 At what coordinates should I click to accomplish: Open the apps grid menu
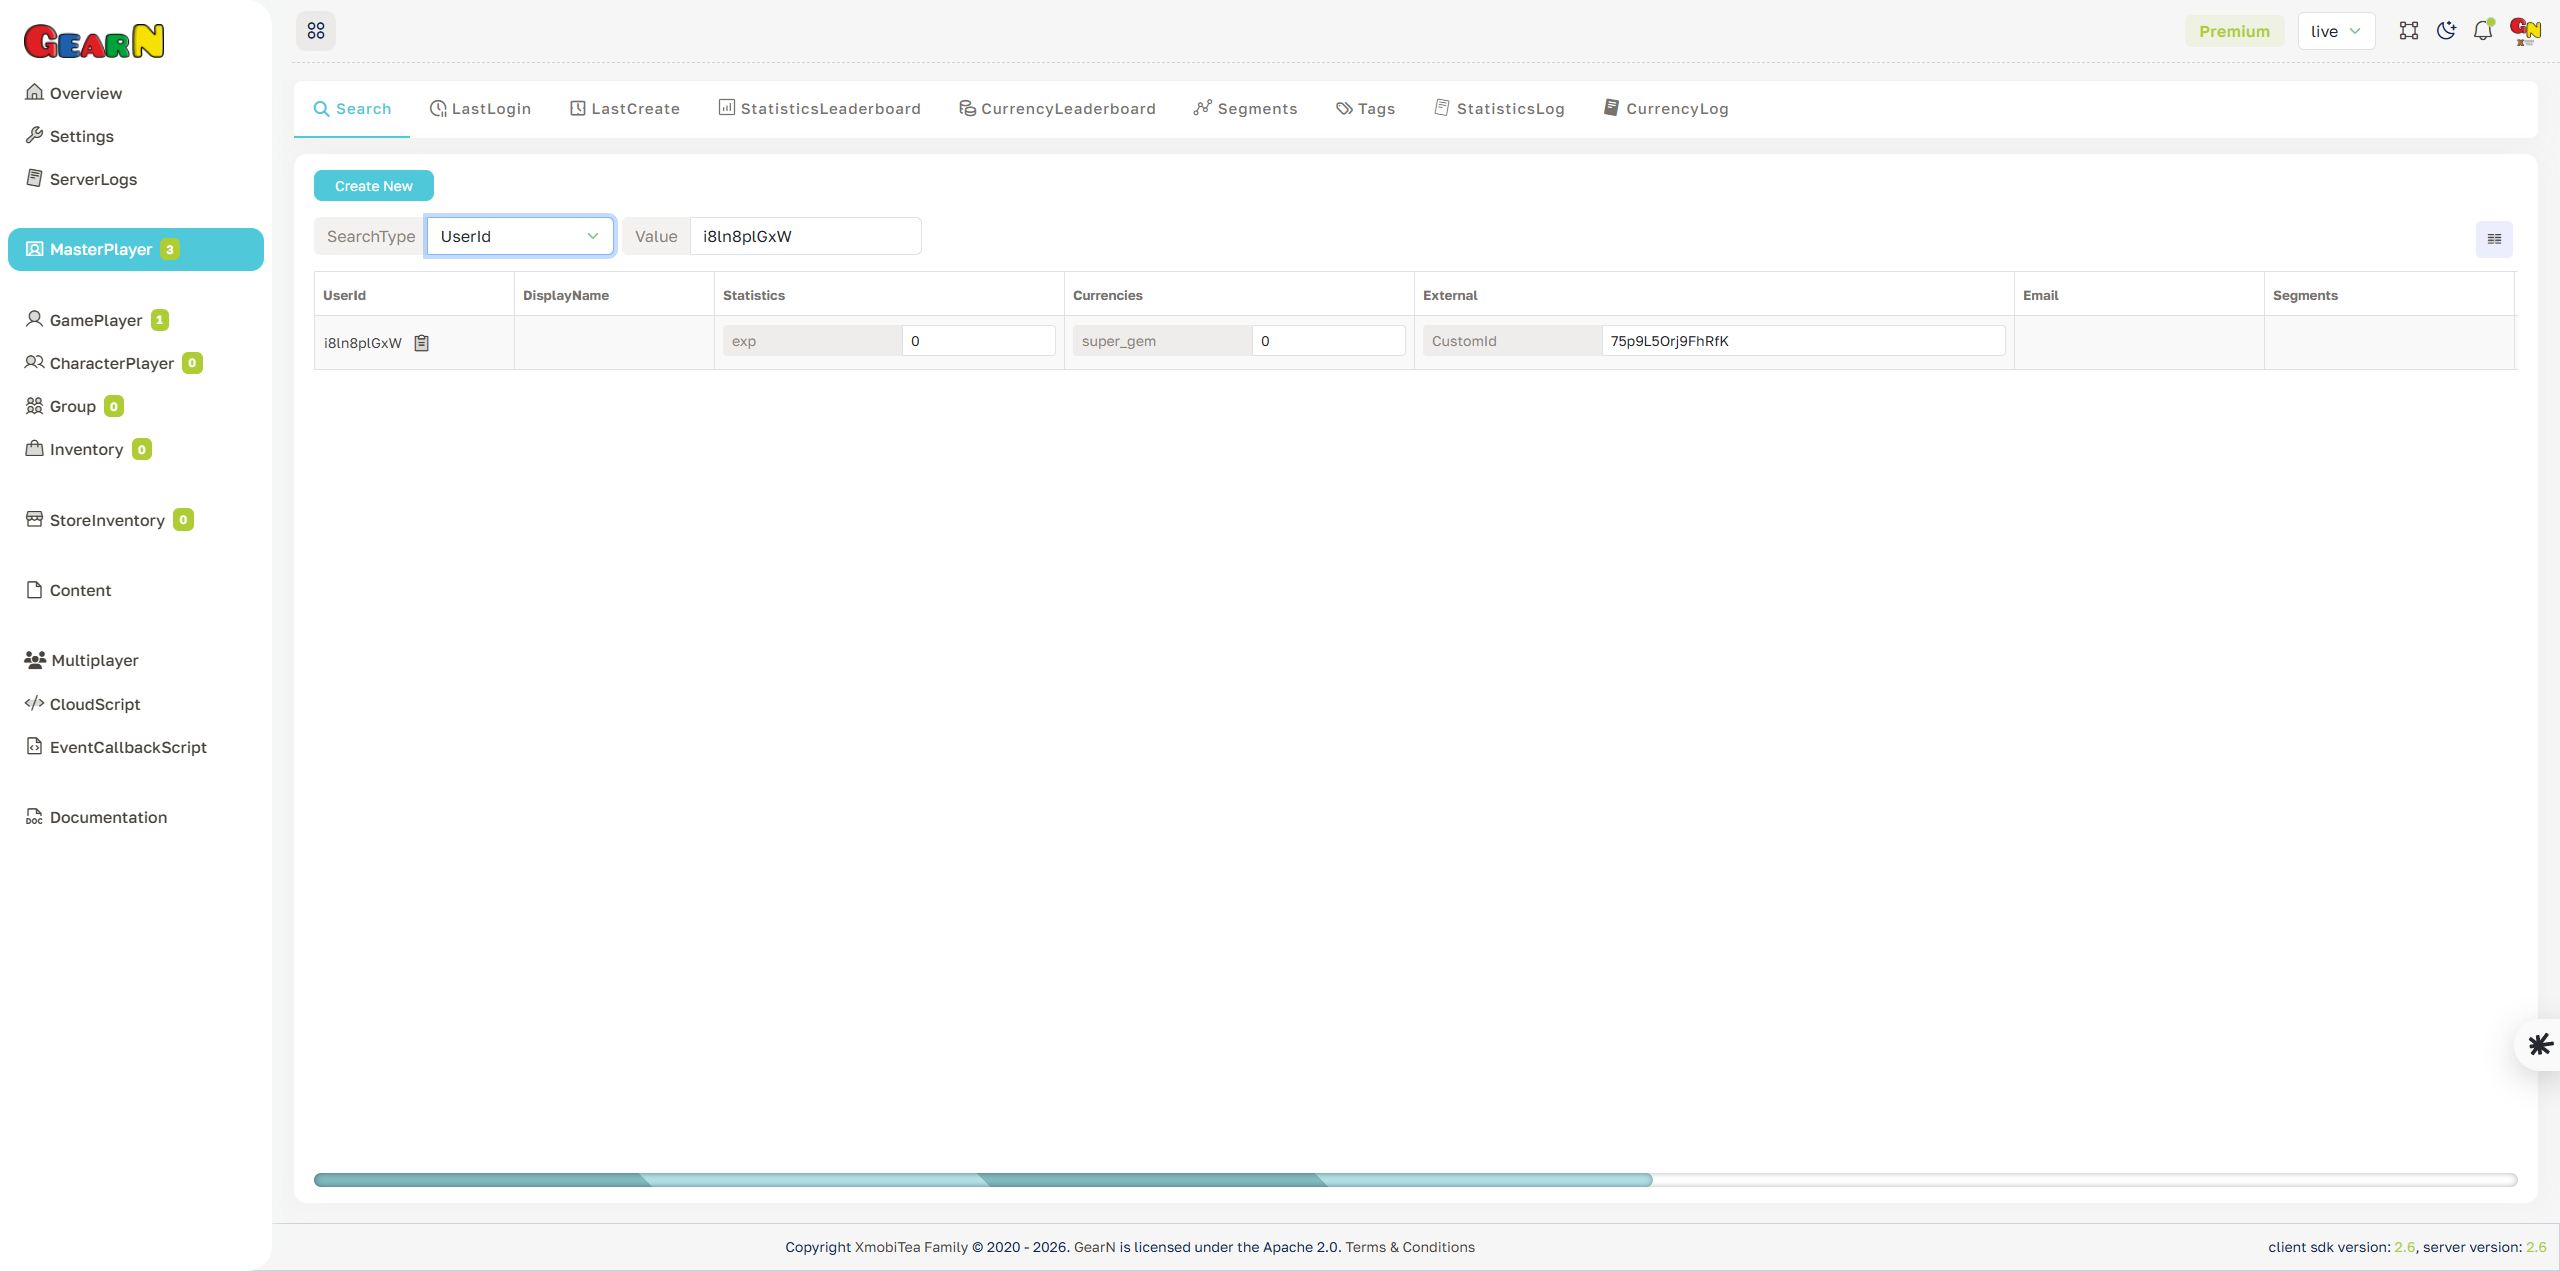click(x=316, y=30)
